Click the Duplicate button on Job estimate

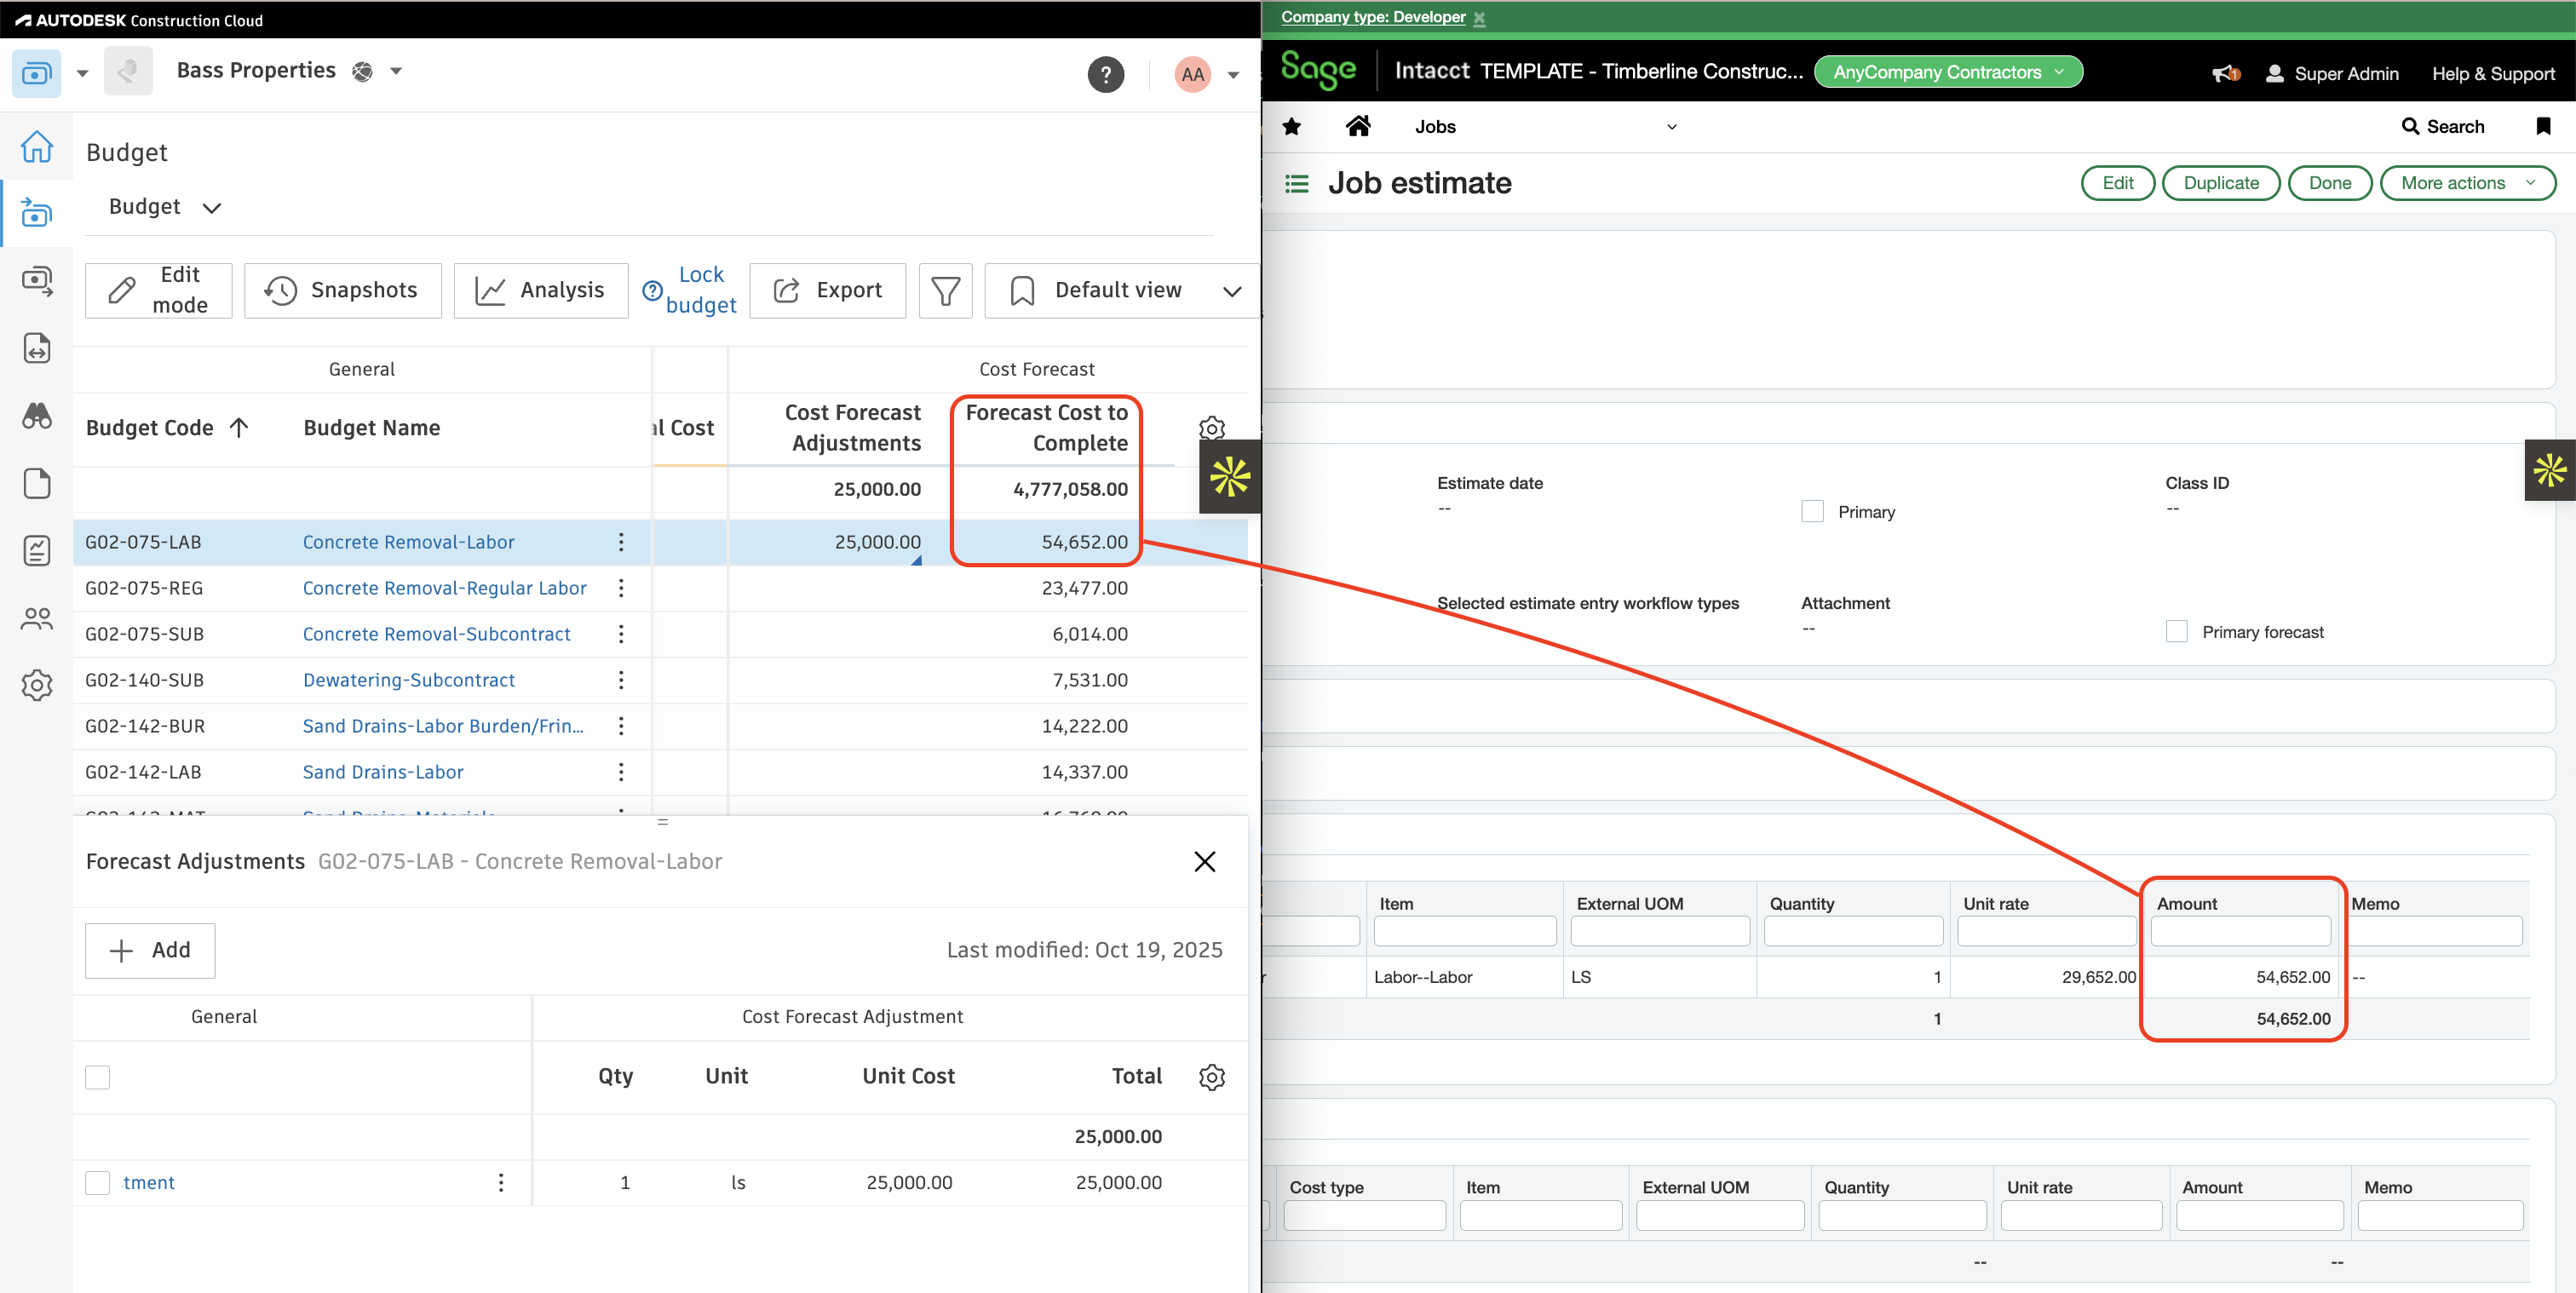[2220, 183]
